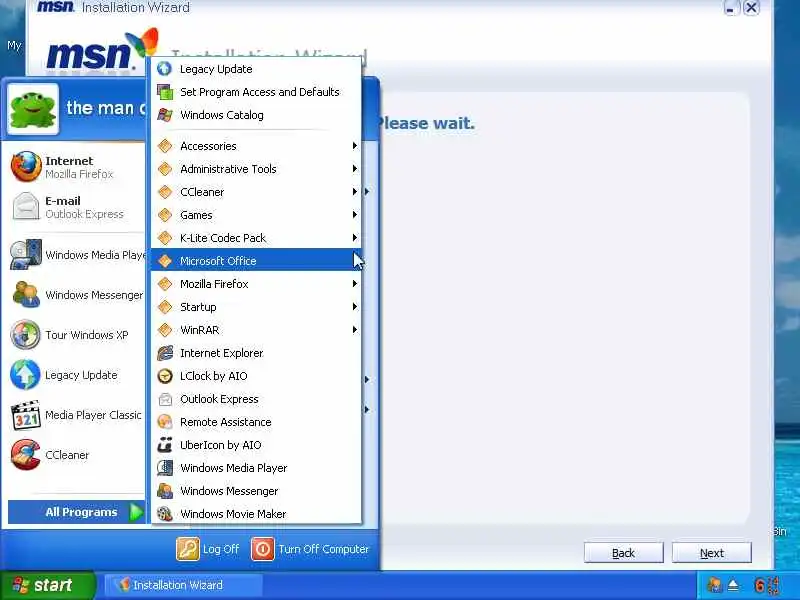Open the Microsoft Office menu entry

click(x=256, y=261)
